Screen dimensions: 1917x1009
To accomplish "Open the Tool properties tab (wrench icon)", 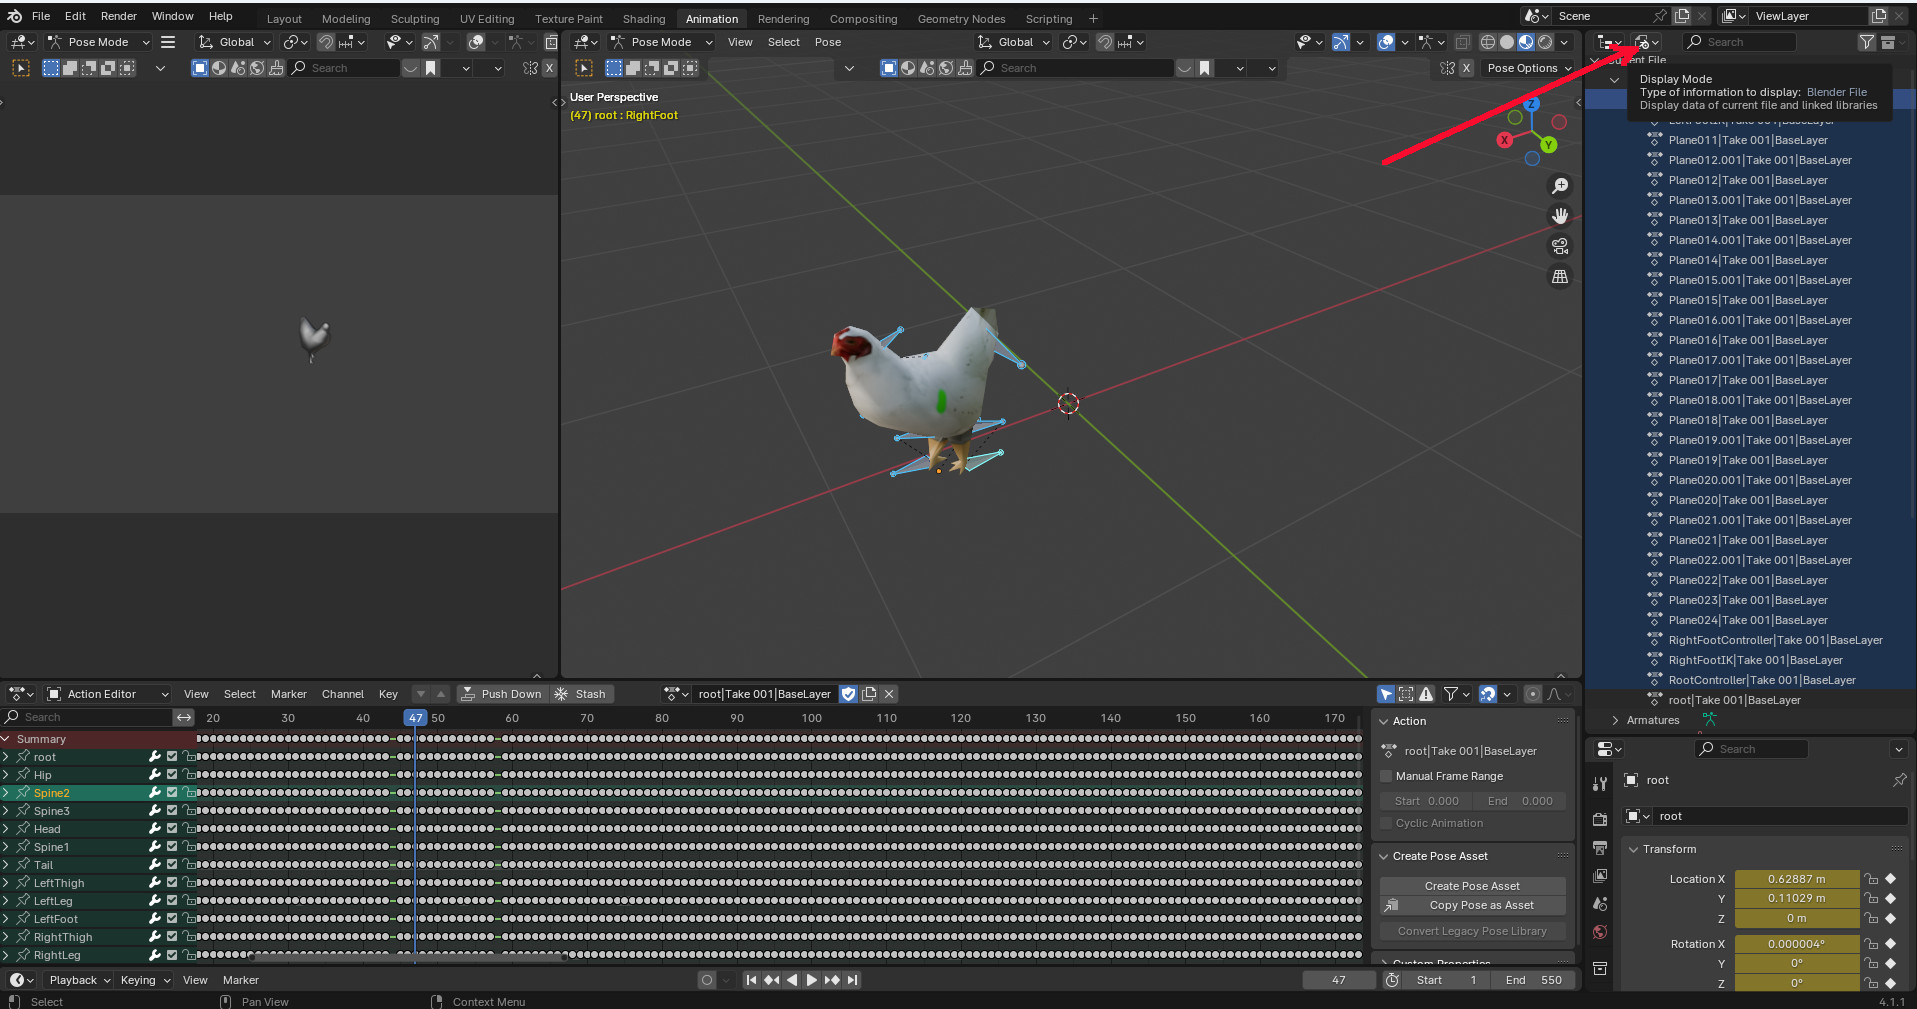I will point(1600,784).
